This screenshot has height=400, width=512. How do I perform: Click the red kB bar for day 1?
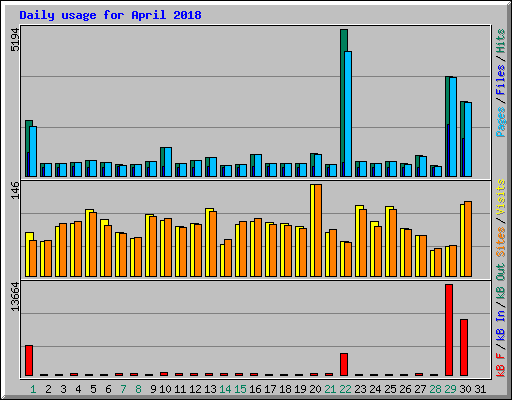[x=29, y=361]
